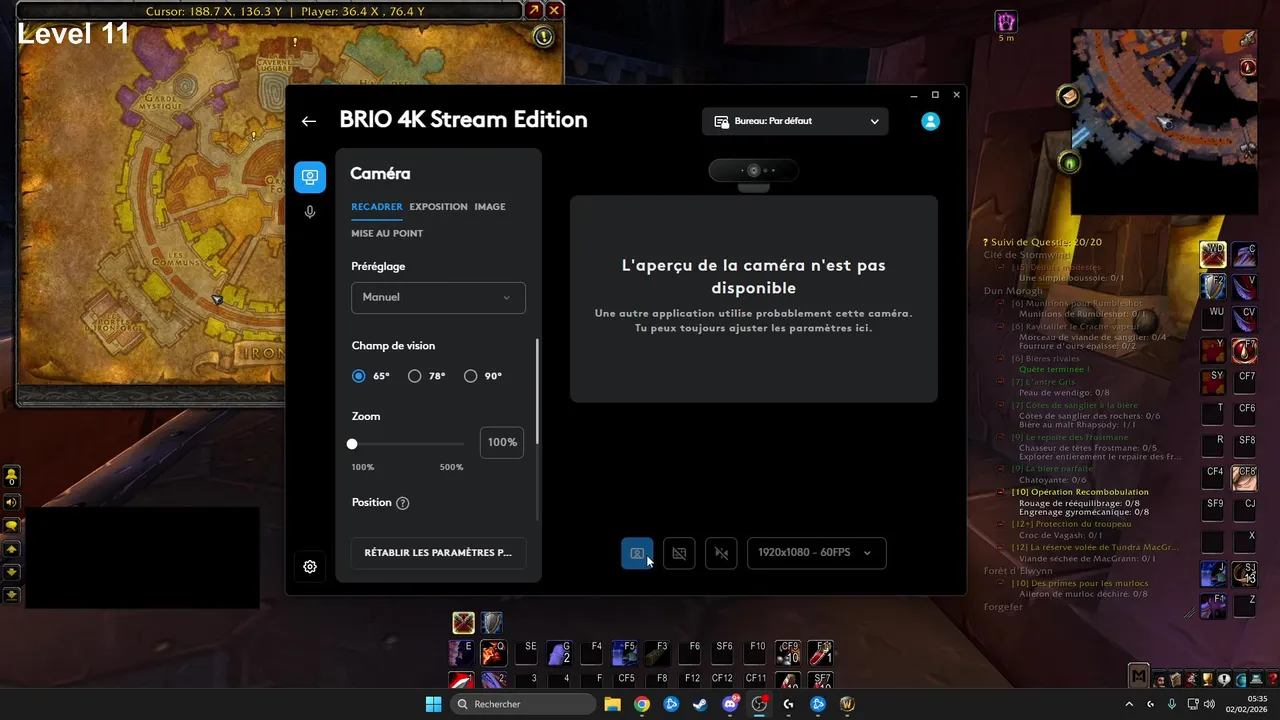
Task: Open the microphone settings sidebar icon
Action: pos(310,212)
